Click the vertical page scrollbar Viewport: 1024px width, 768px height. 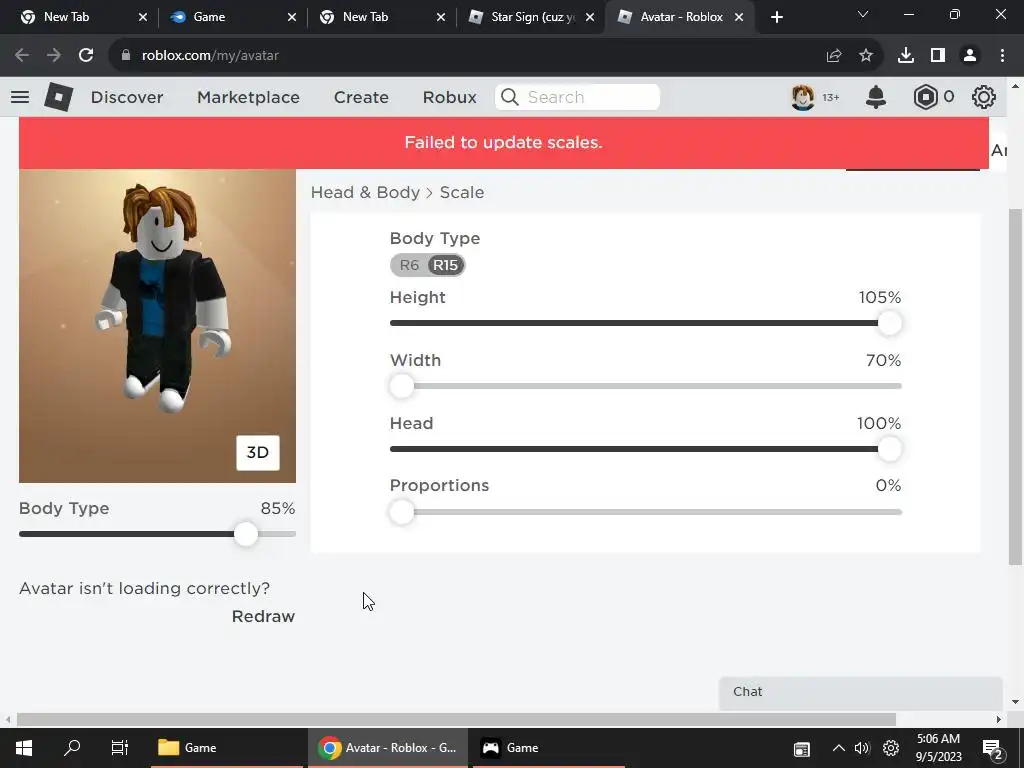(x=1015, y=387)
